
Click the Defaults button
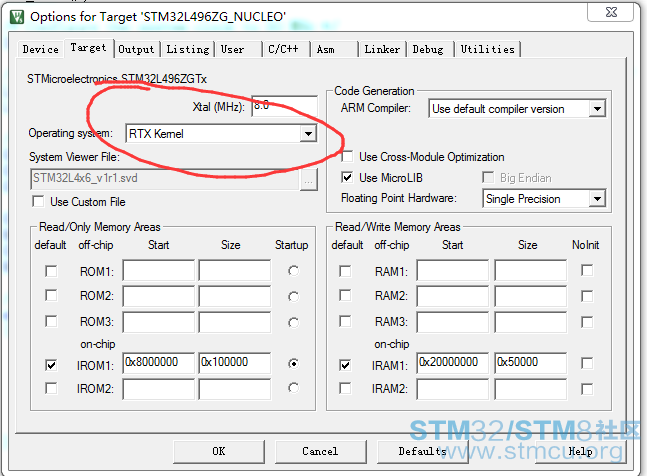point(423,451)
